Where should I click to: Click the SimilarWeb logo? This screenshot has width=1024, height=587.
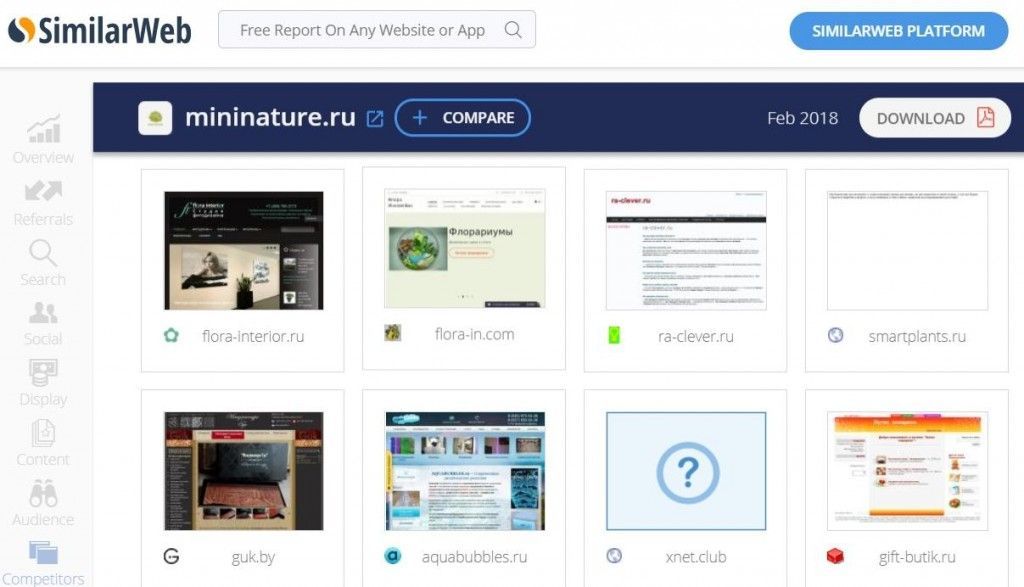coord(99,31)
